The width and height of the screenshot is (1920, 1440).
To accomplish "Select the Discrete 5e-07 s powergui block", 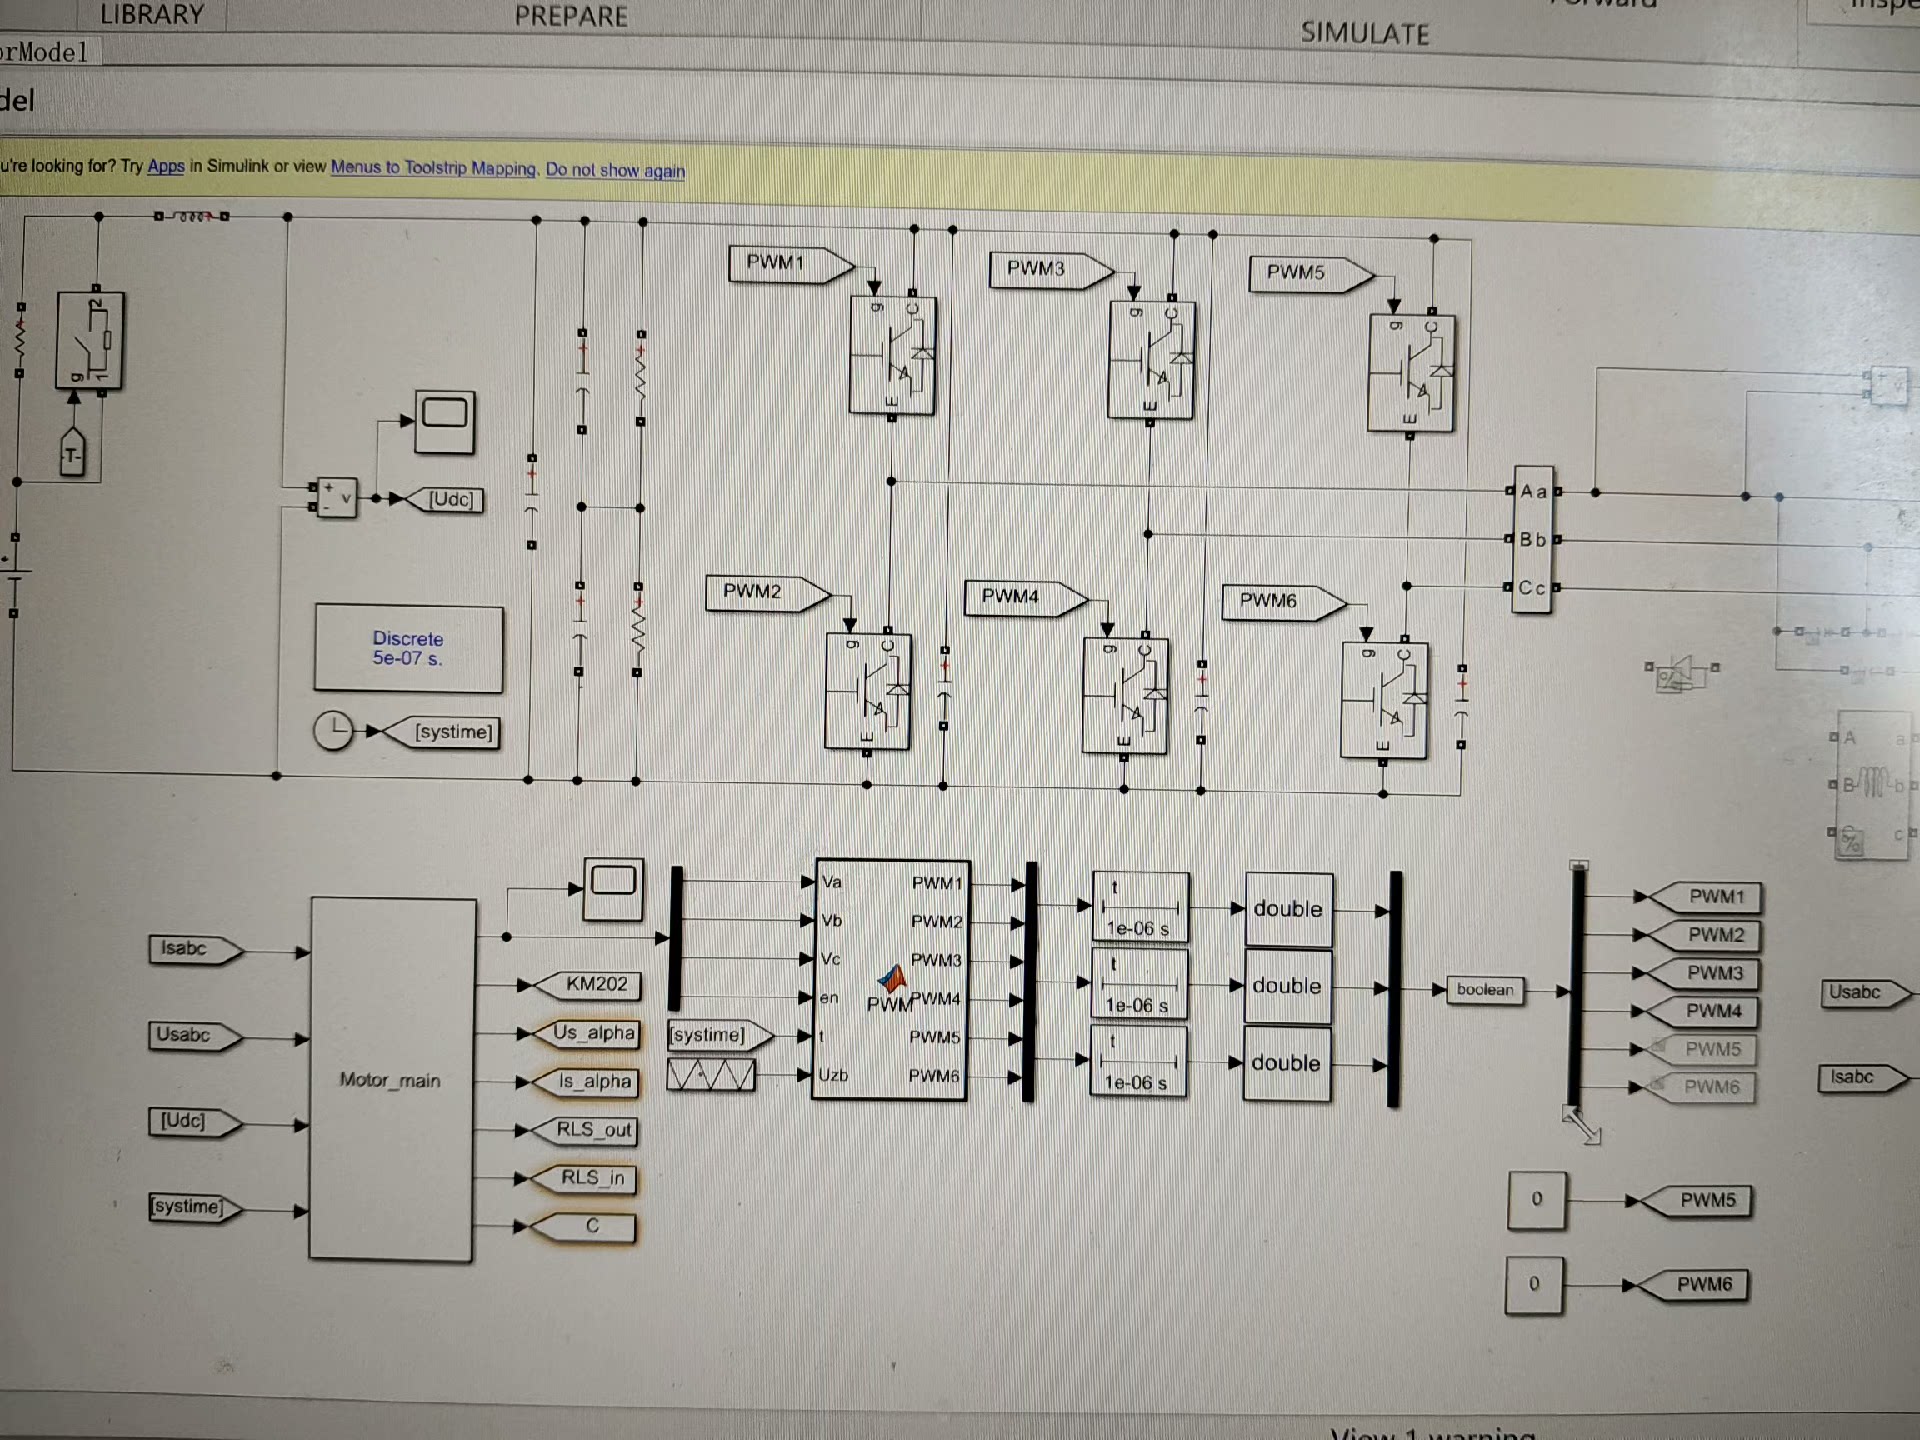I will 408,648.
